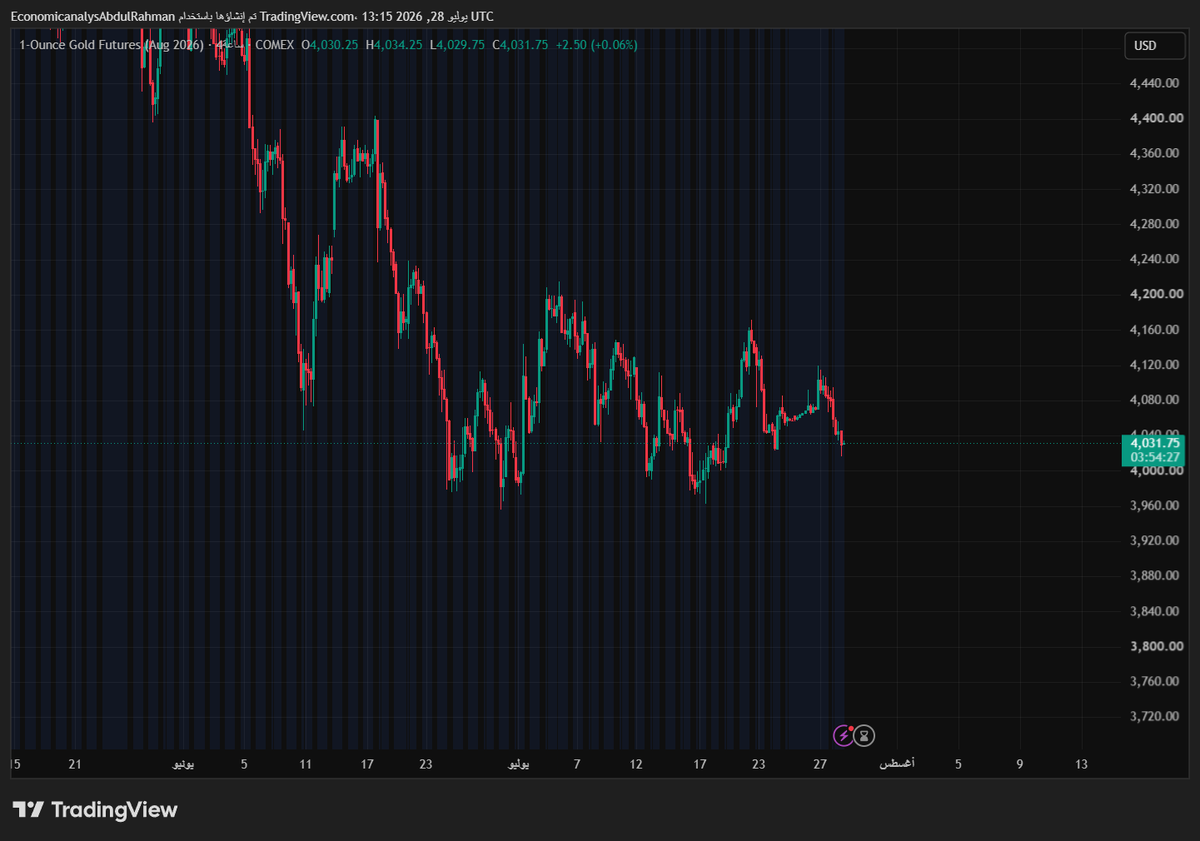Click the +2.50 (+0.06%) change value

click(x=596, y=45)
